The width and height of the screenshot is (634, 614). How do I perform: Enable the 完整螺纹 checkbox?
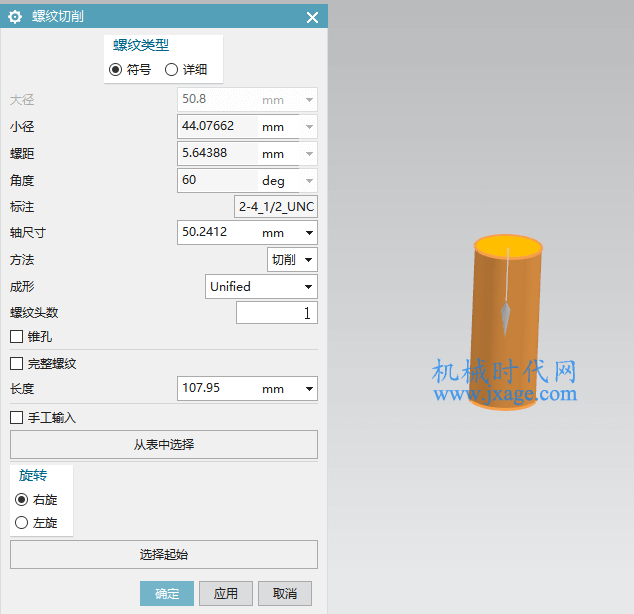click(x=17, y=363)
